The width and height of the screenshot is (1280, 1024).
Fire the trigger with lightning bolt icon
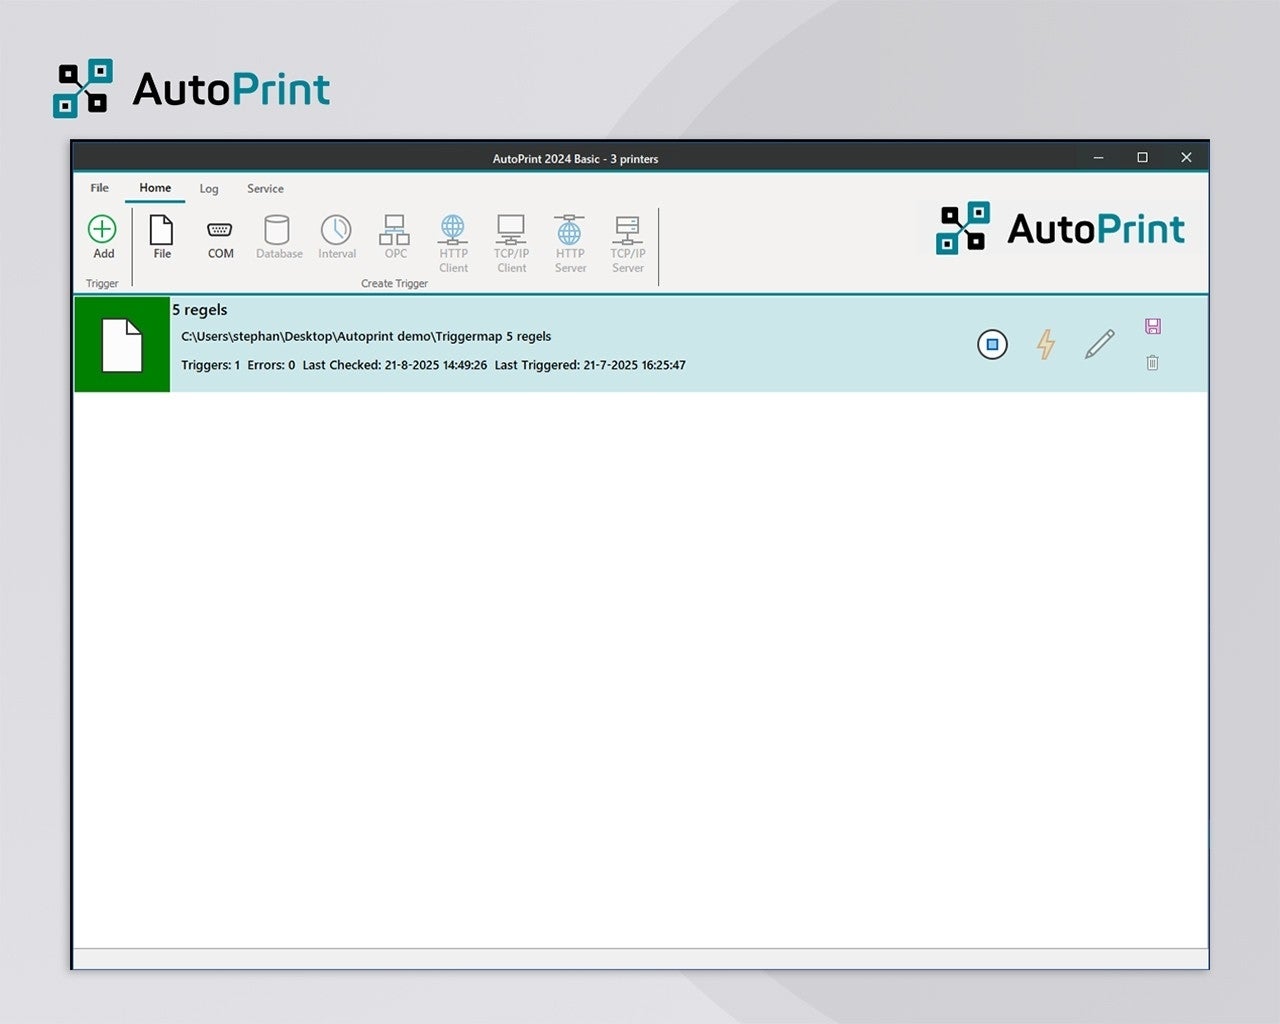point(1046,345)
